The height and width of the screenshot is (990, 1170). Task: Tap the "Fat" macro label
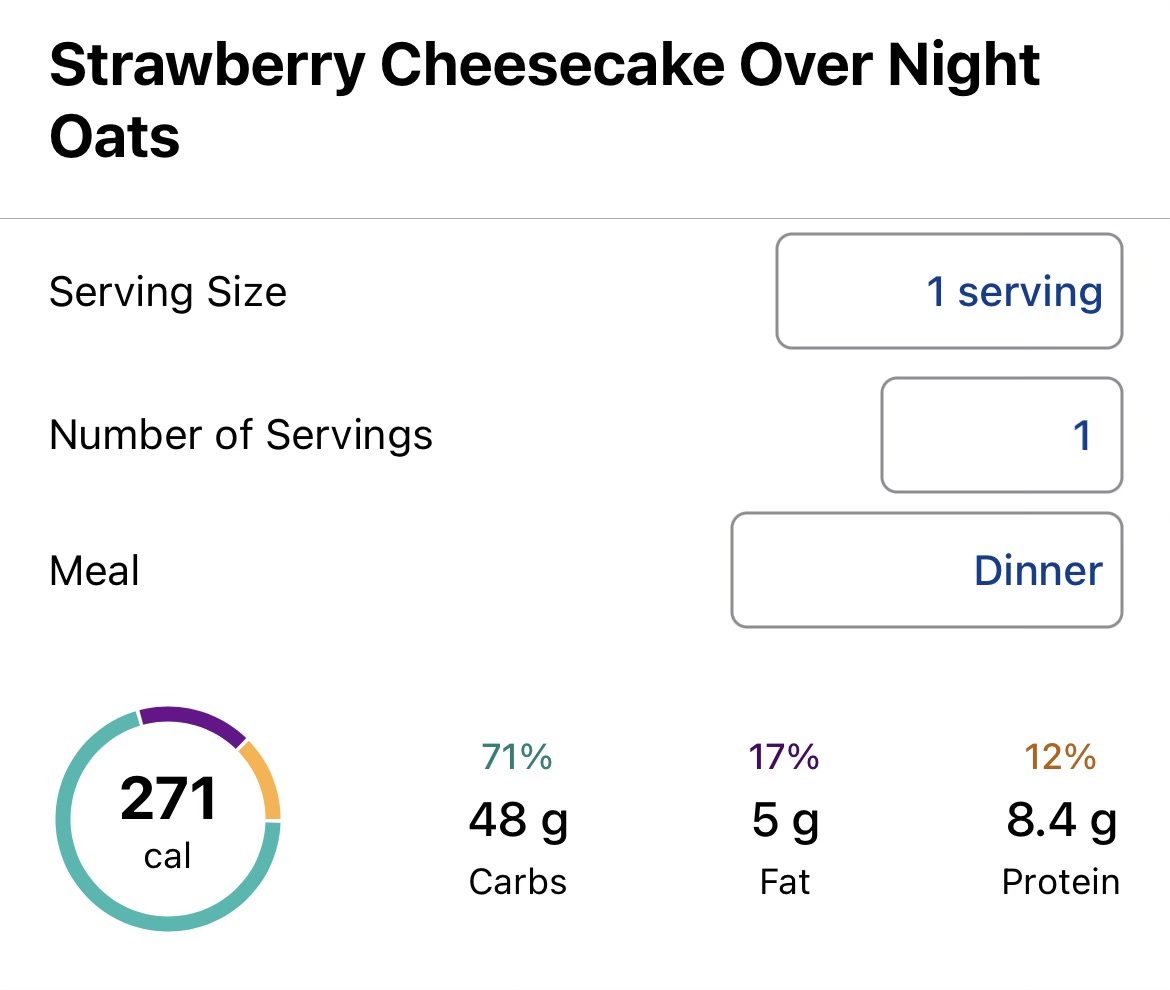tap(785, 882)
